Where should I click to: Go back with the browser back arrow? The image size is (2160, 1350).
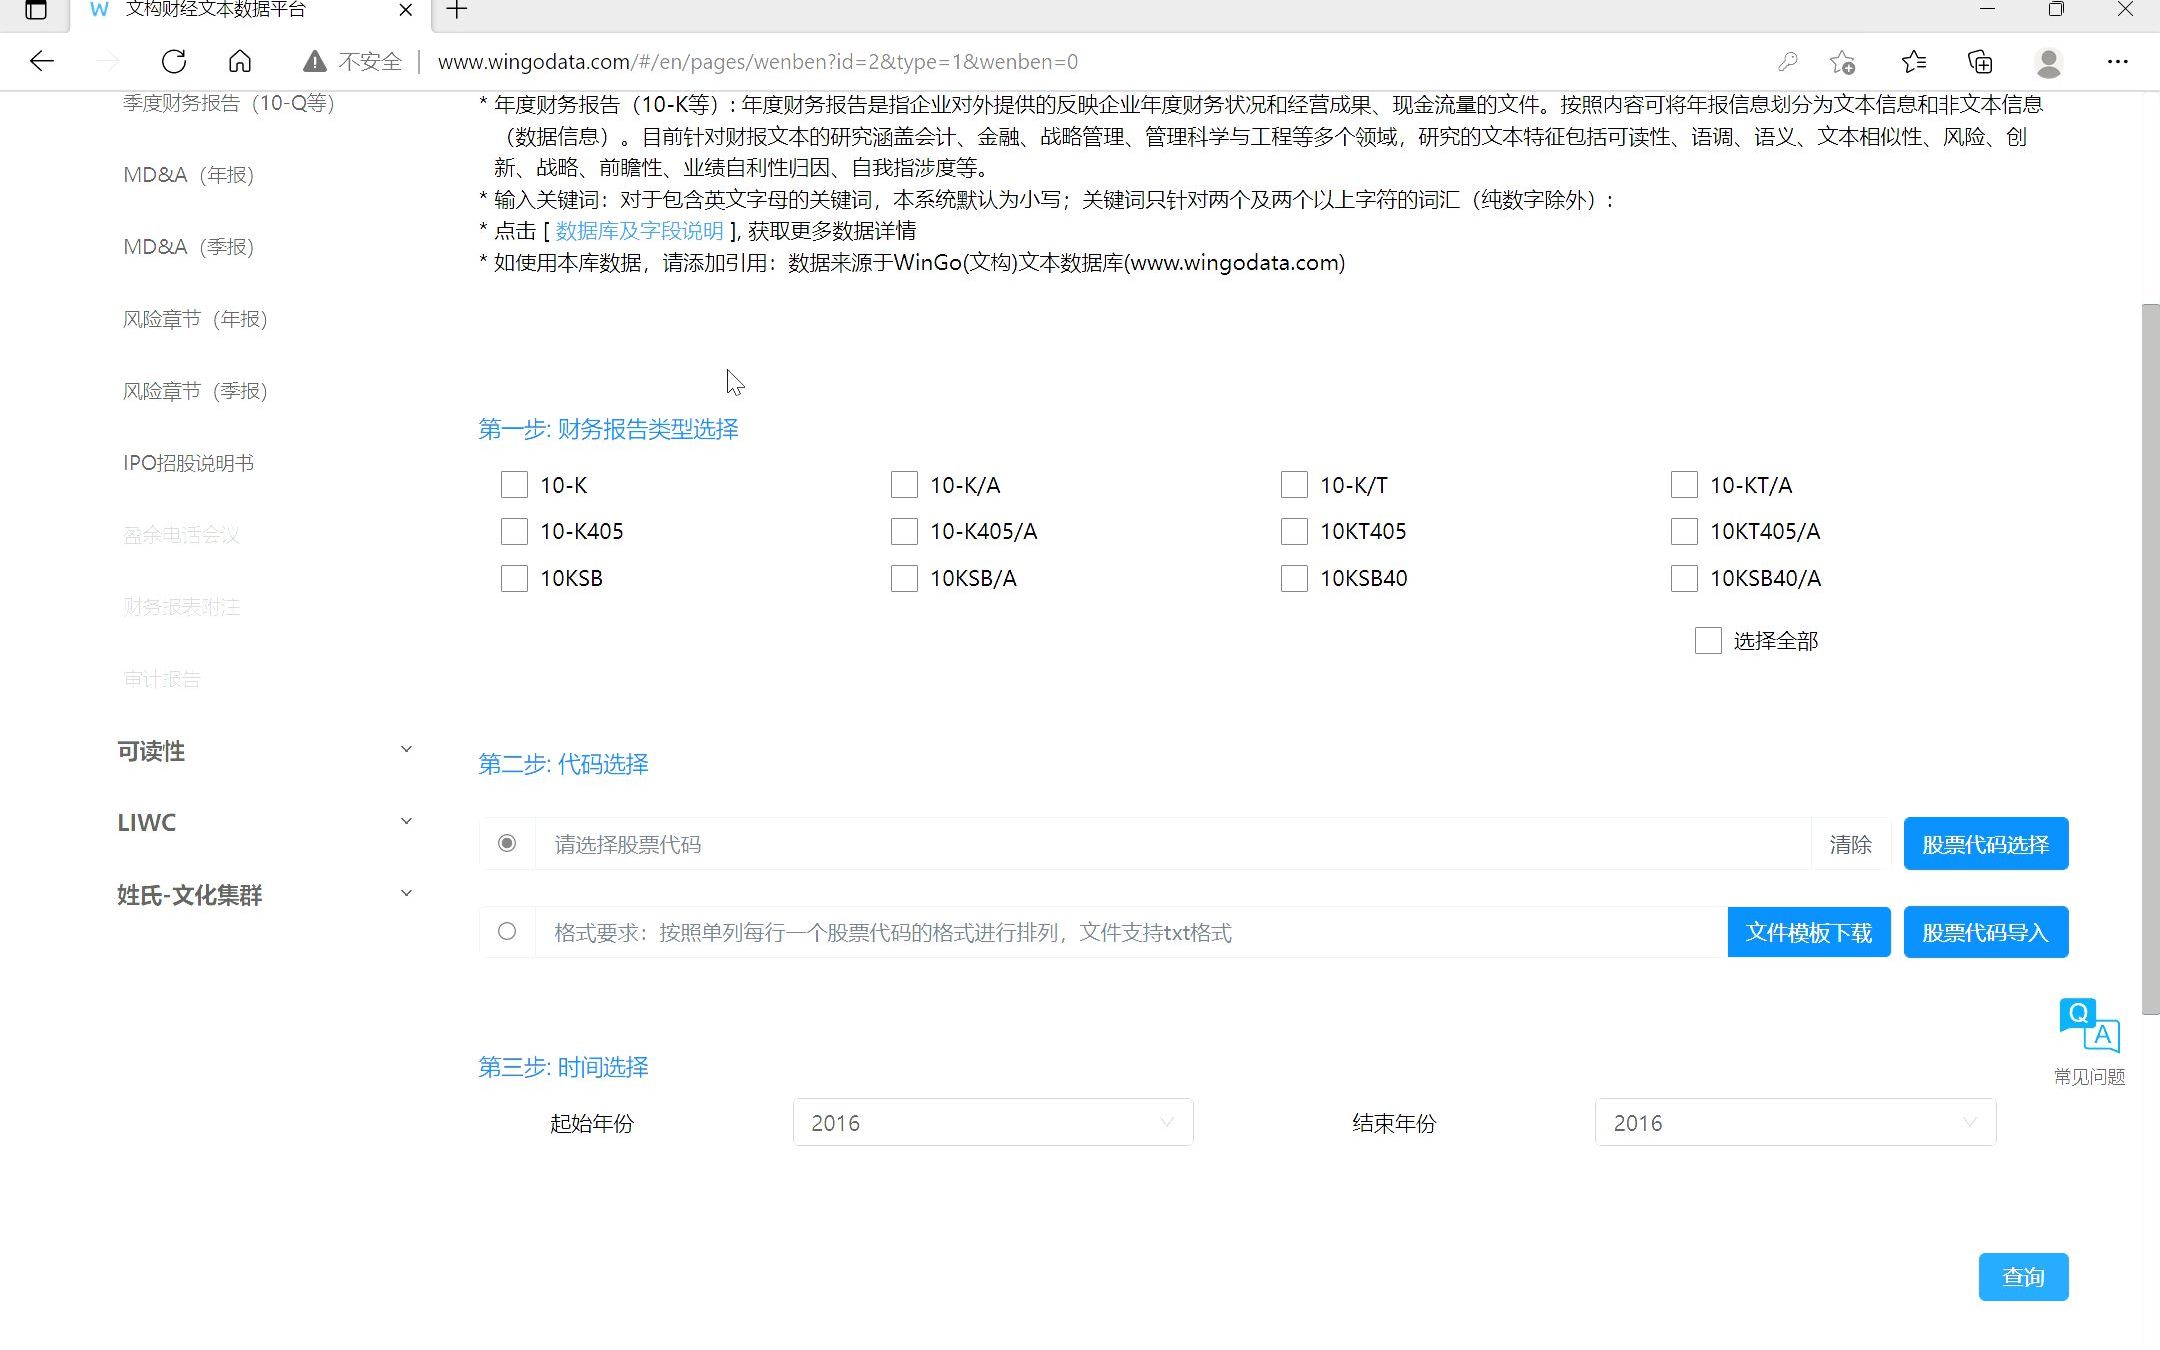(x=41, y=62)
